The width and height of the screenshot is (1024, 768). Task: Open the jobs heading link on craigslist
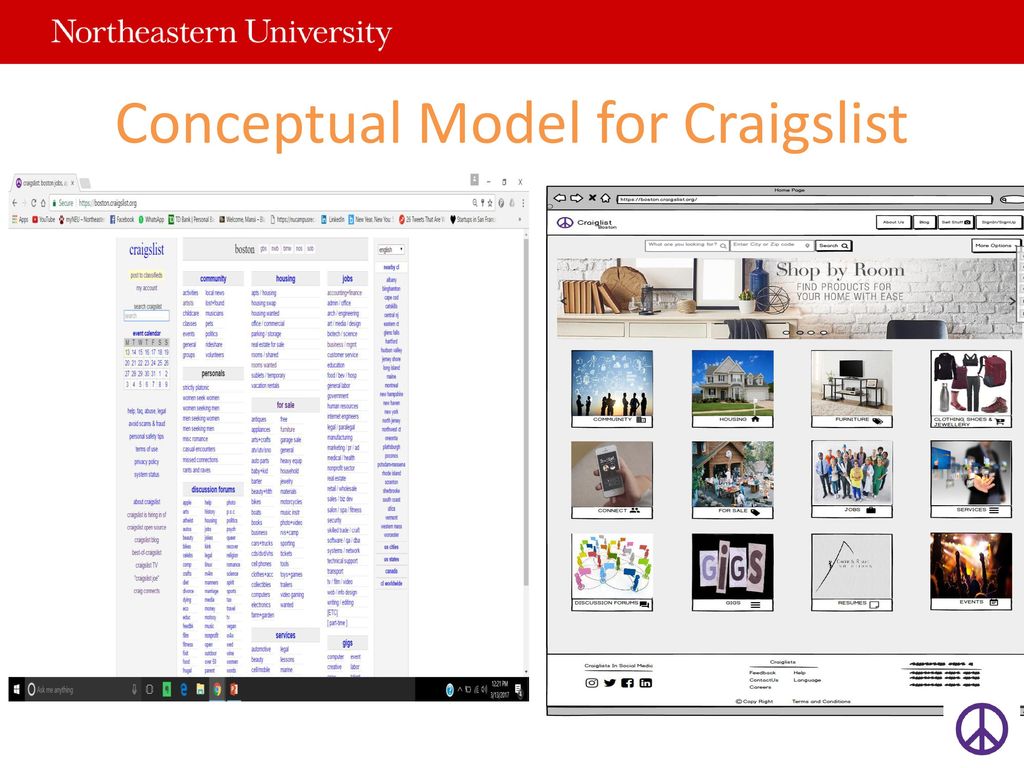(x=347, y=279)
